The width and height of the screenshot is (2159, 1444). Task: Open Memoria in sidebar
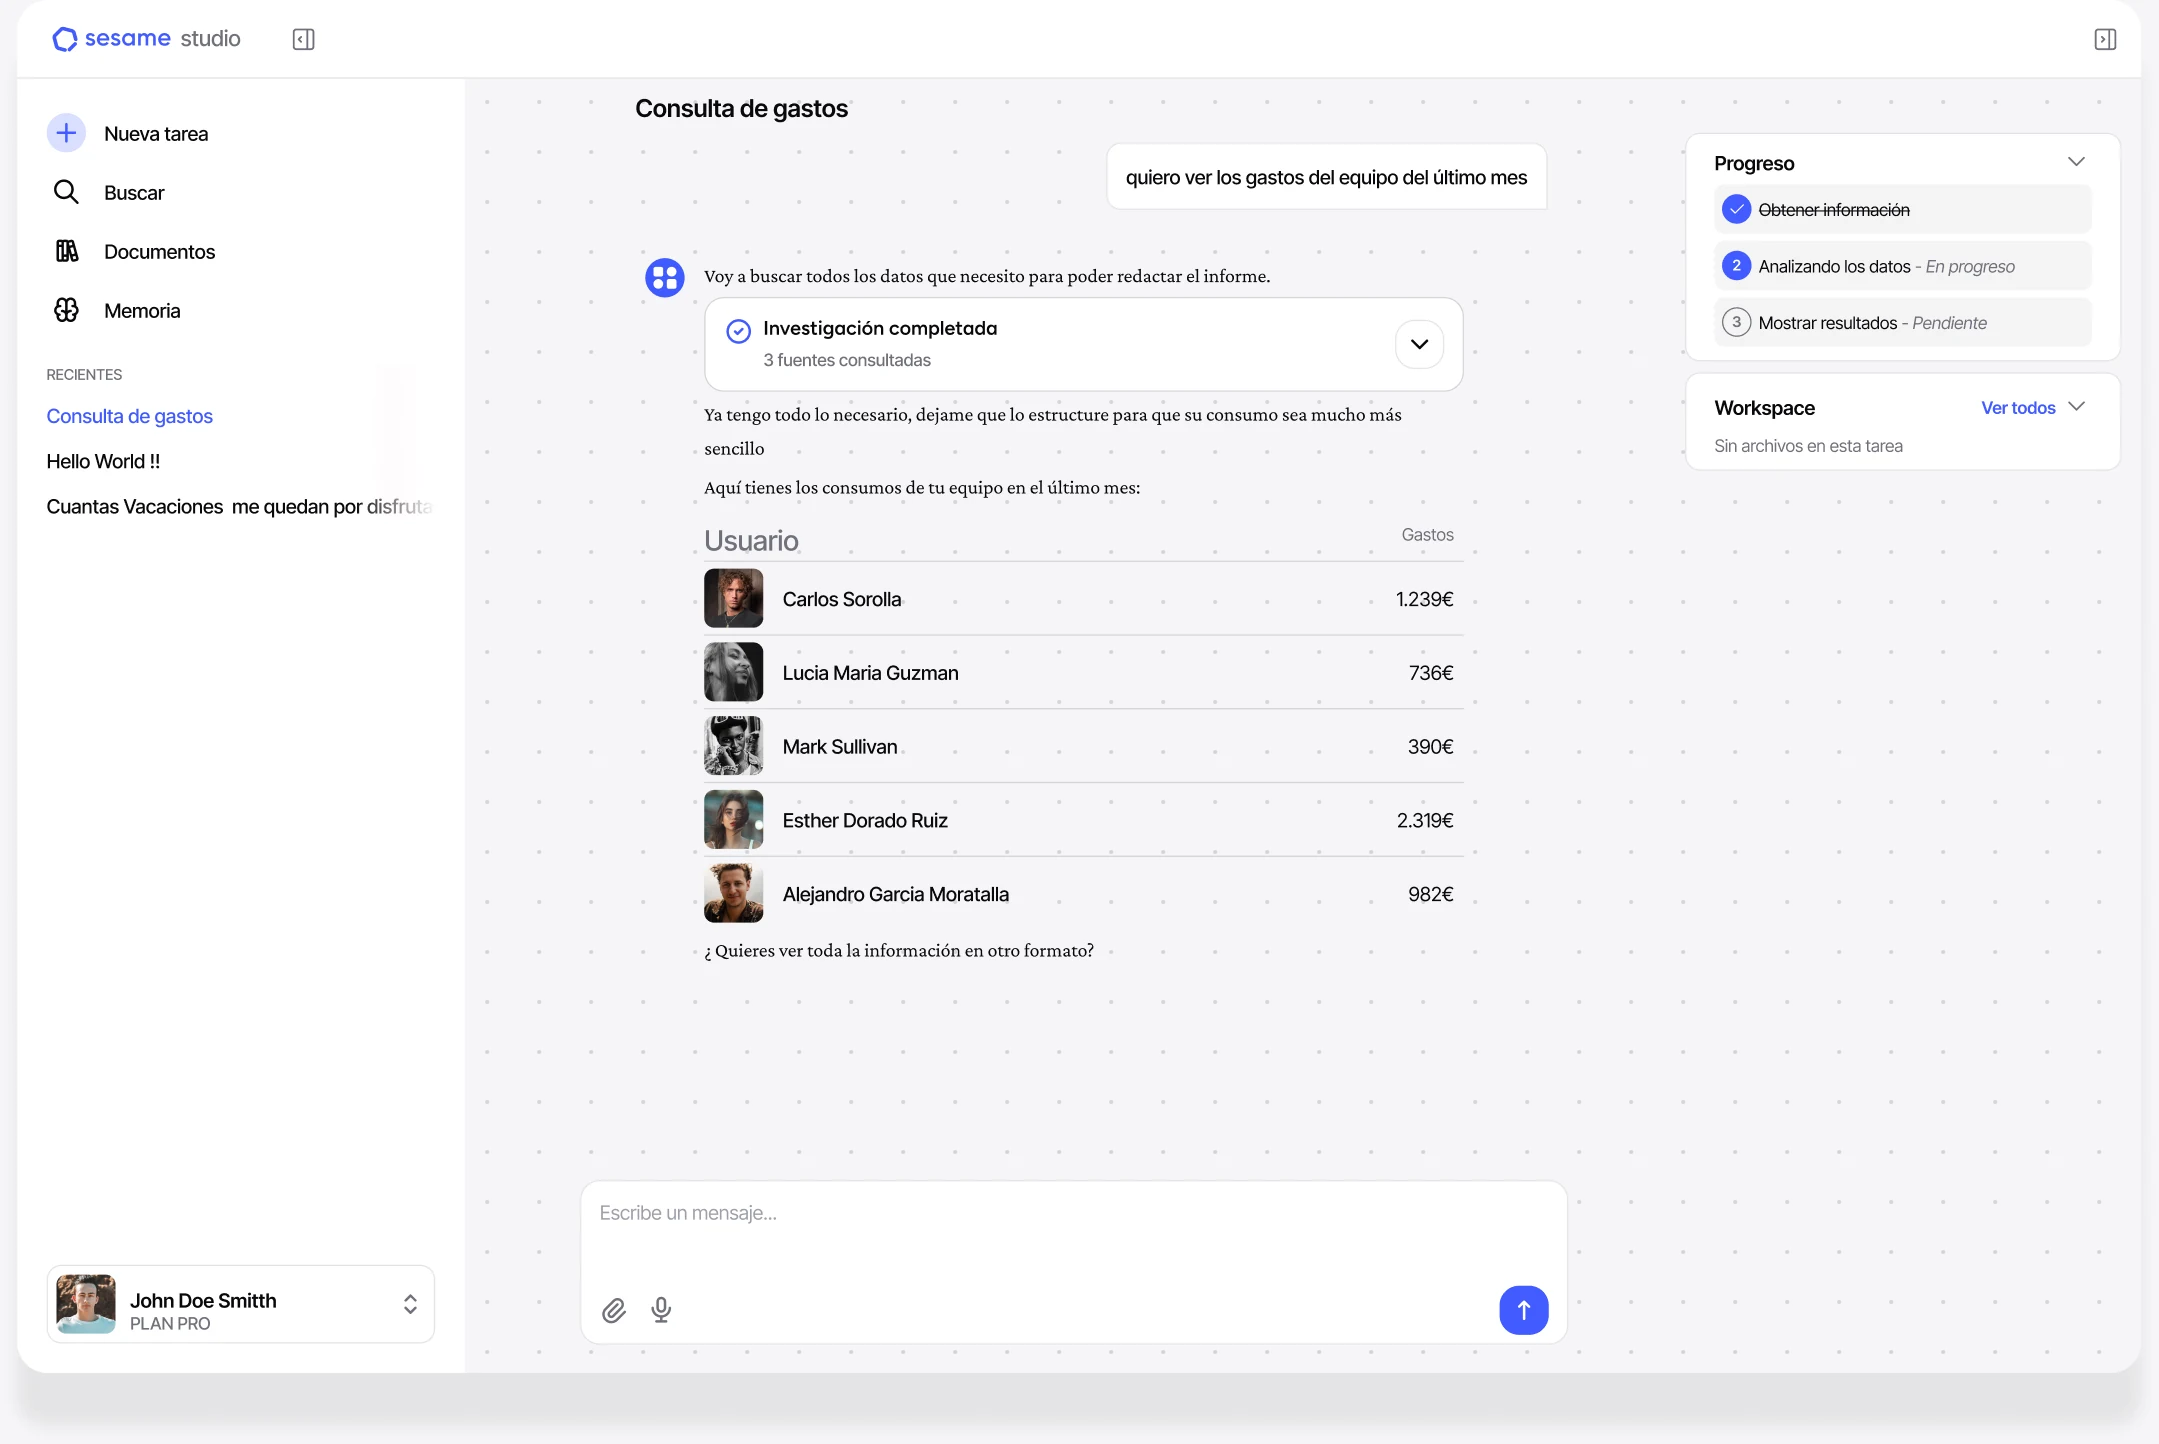click(142, 311)
